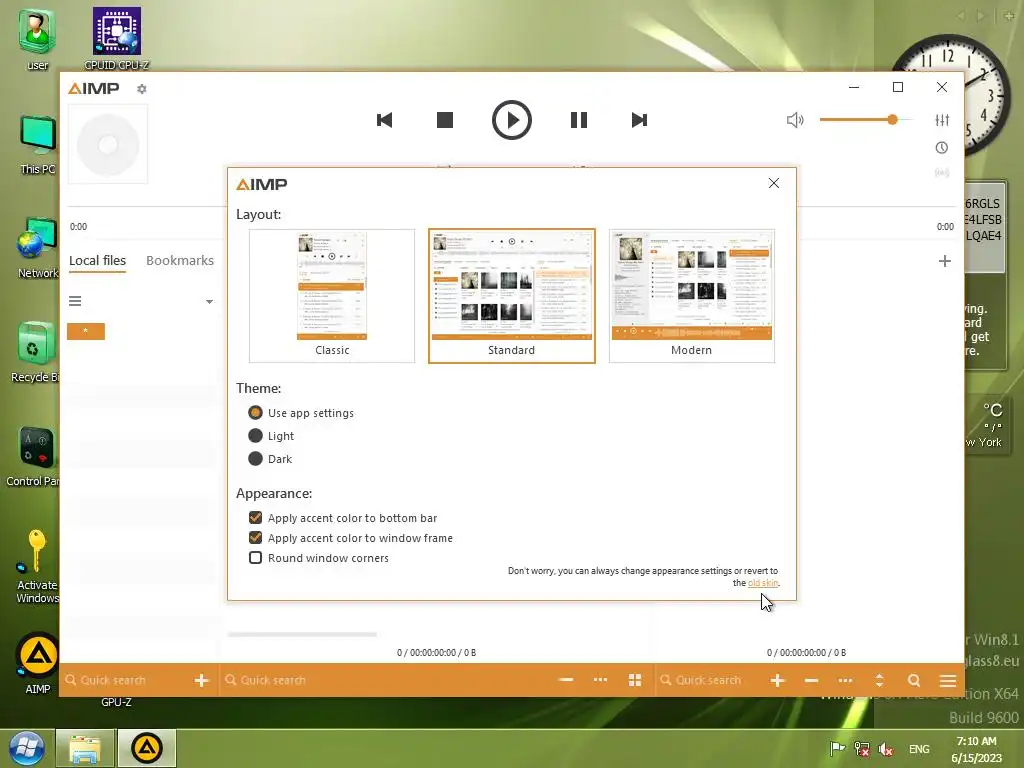Mute sound via the speaker icon

pos(795,120)
